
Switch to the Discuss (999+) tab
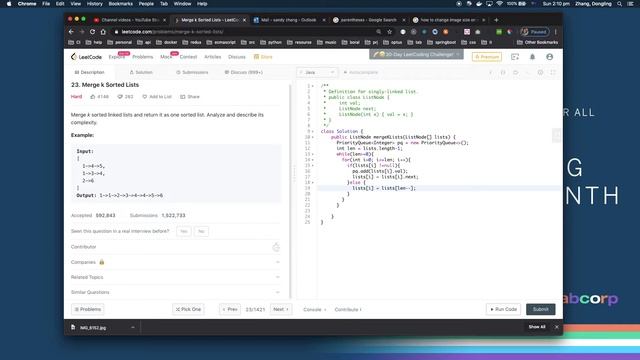tap(244, 72)
